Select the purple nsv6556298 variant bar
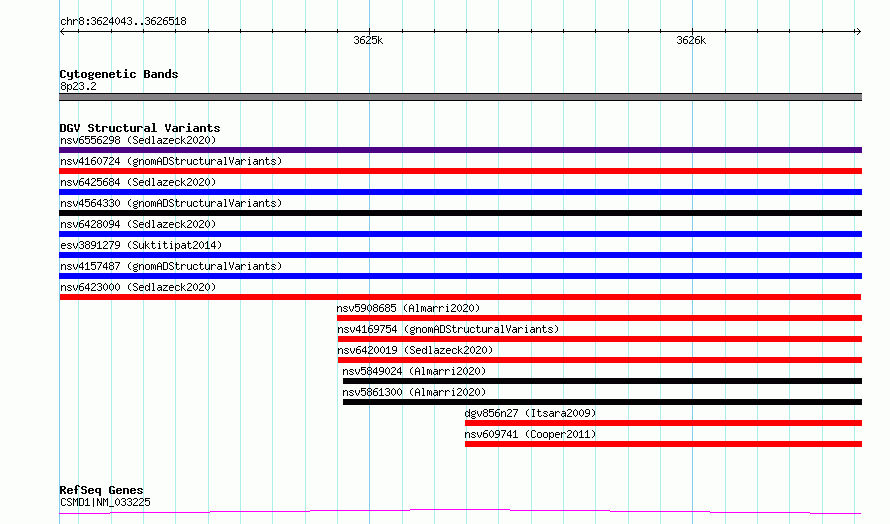This screenshot has width=890, height=524. [460, 150]
